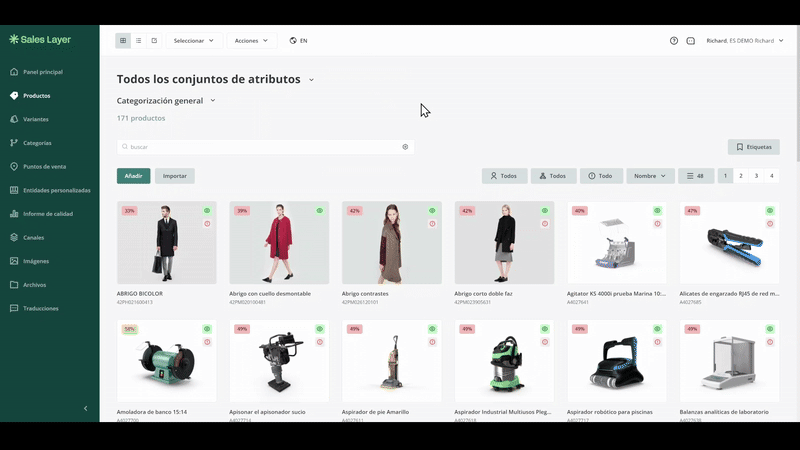Open items per page selector 48

pyautogui.click(x=696, y=176)
